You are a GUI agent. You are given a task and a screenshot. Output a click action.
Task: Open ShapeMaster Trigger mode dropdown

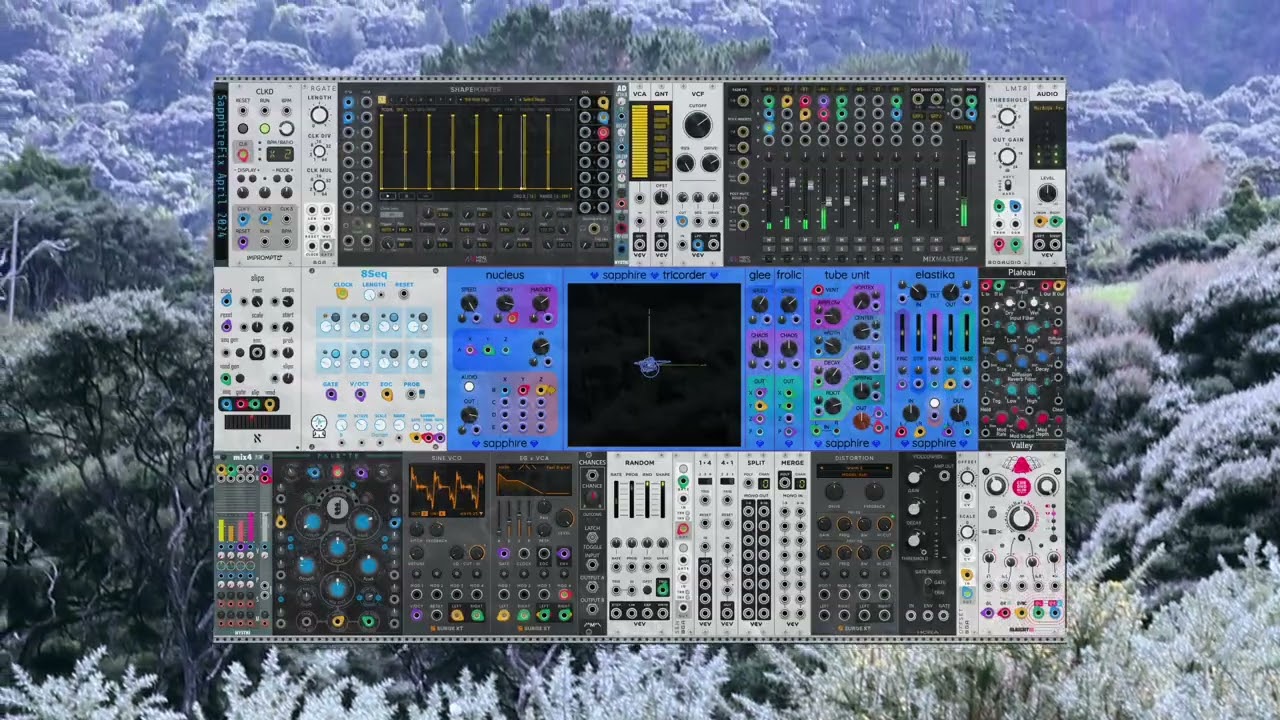pyautogui.click(x=388, y=230)
